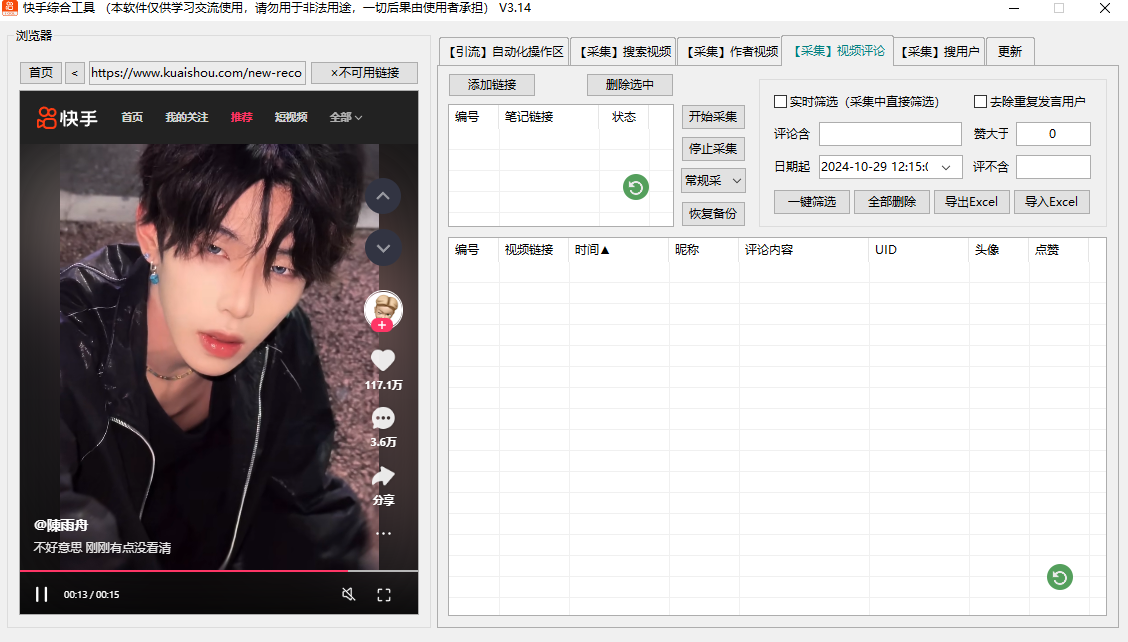Click the share arrow icon
The image size is (1128, 642).
point(383,476)
